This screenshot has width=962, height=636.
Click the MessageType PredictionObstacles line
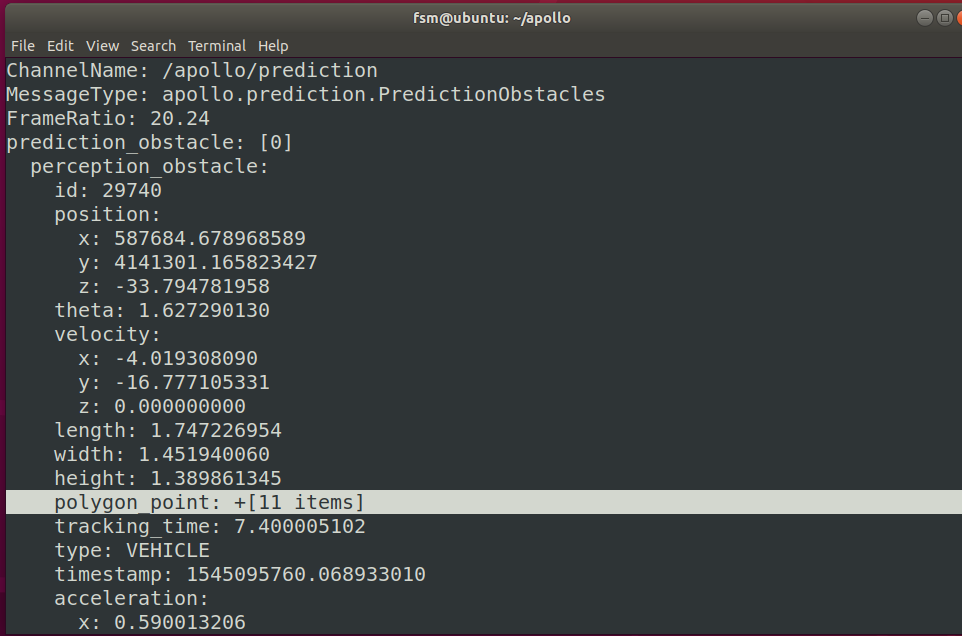tap(304, 94)
